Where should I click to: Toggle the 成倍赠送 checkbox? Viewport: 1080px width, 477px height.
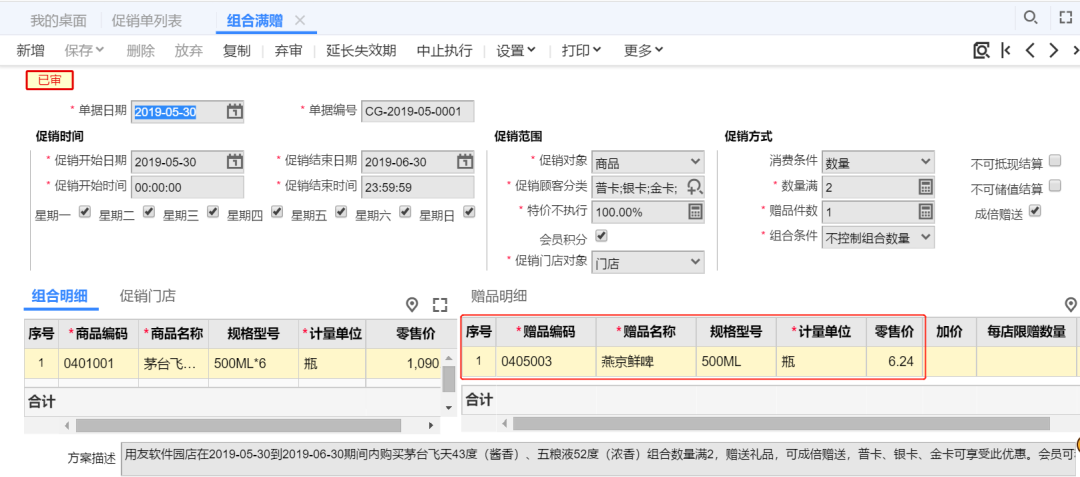click(x=1035, y=211)
